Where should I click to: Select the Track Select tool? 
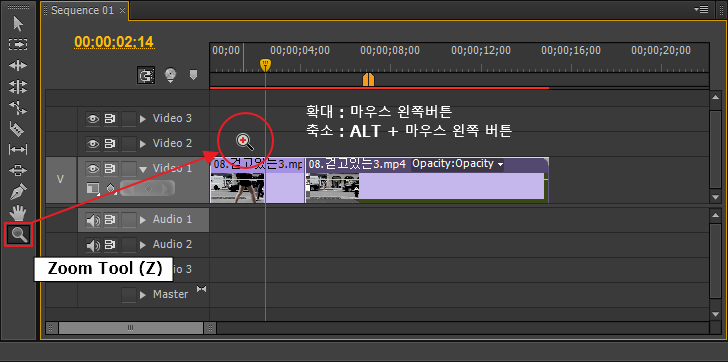coord(18,44)
